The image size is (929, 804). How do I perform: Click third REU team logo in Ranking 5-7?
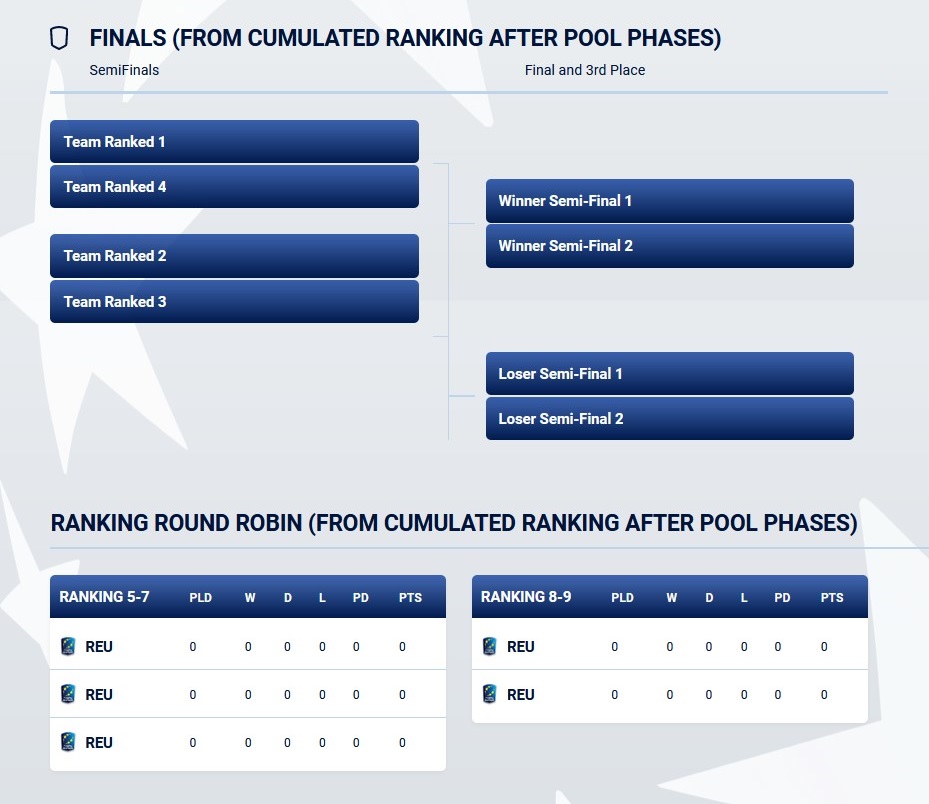(x=68, y=742)
